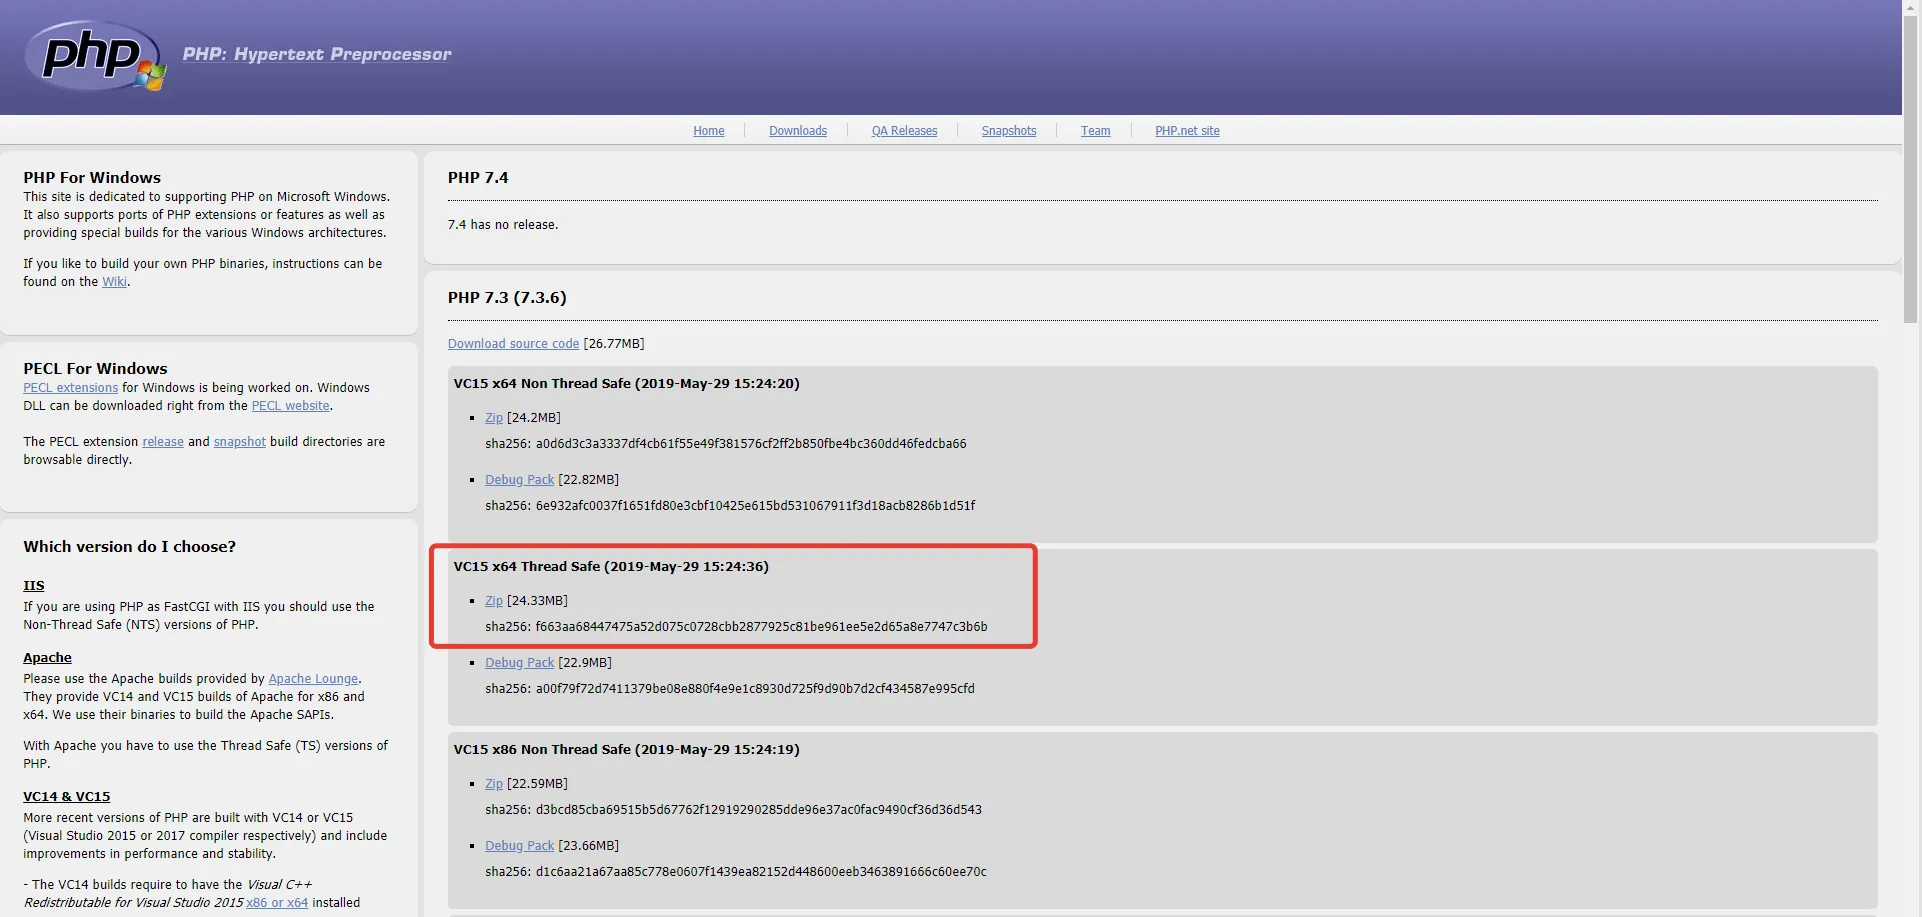This screenshot has height=917, width=1922.
Task: Click the PHP logo icon
Action: click(95, 55)
